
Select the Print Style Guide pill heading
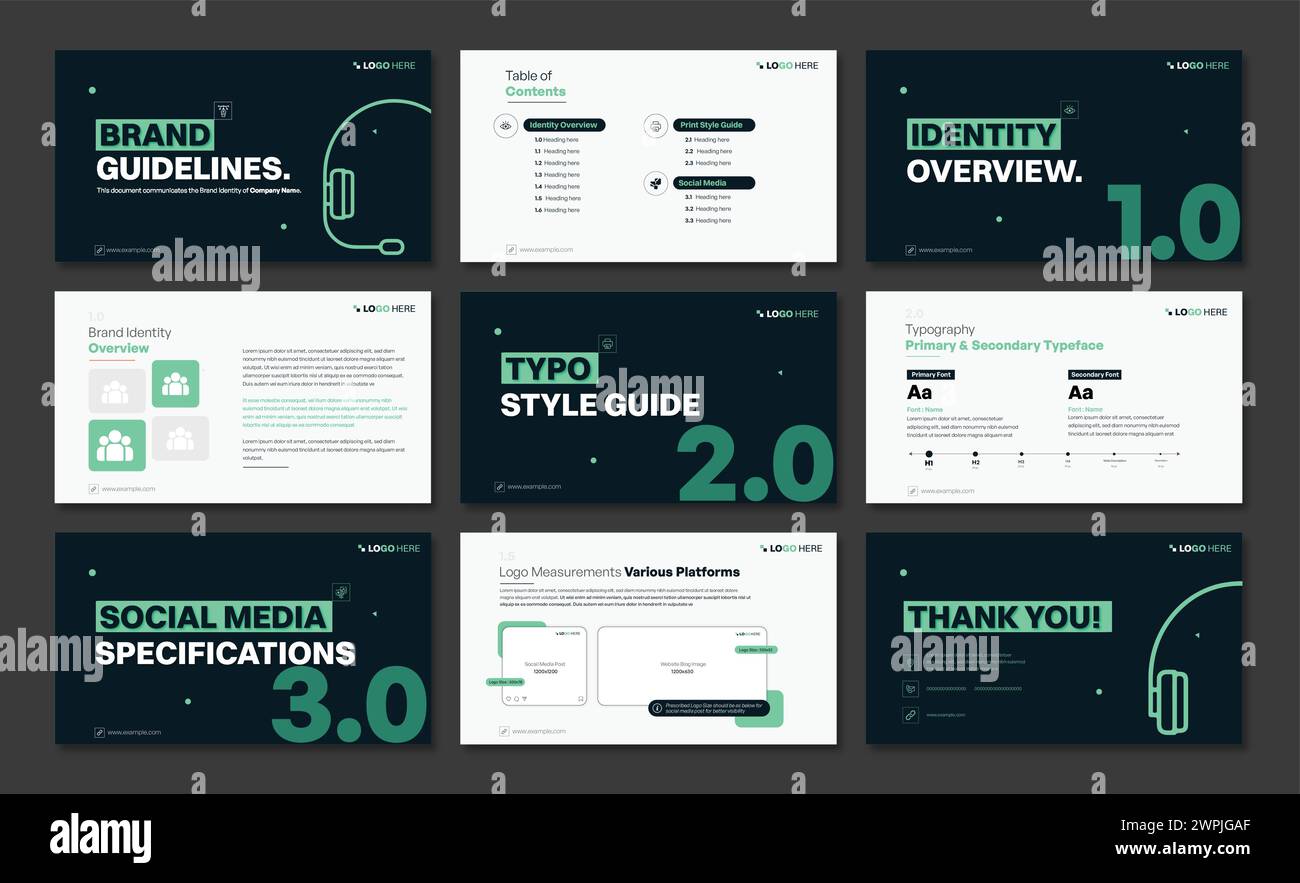714,125
